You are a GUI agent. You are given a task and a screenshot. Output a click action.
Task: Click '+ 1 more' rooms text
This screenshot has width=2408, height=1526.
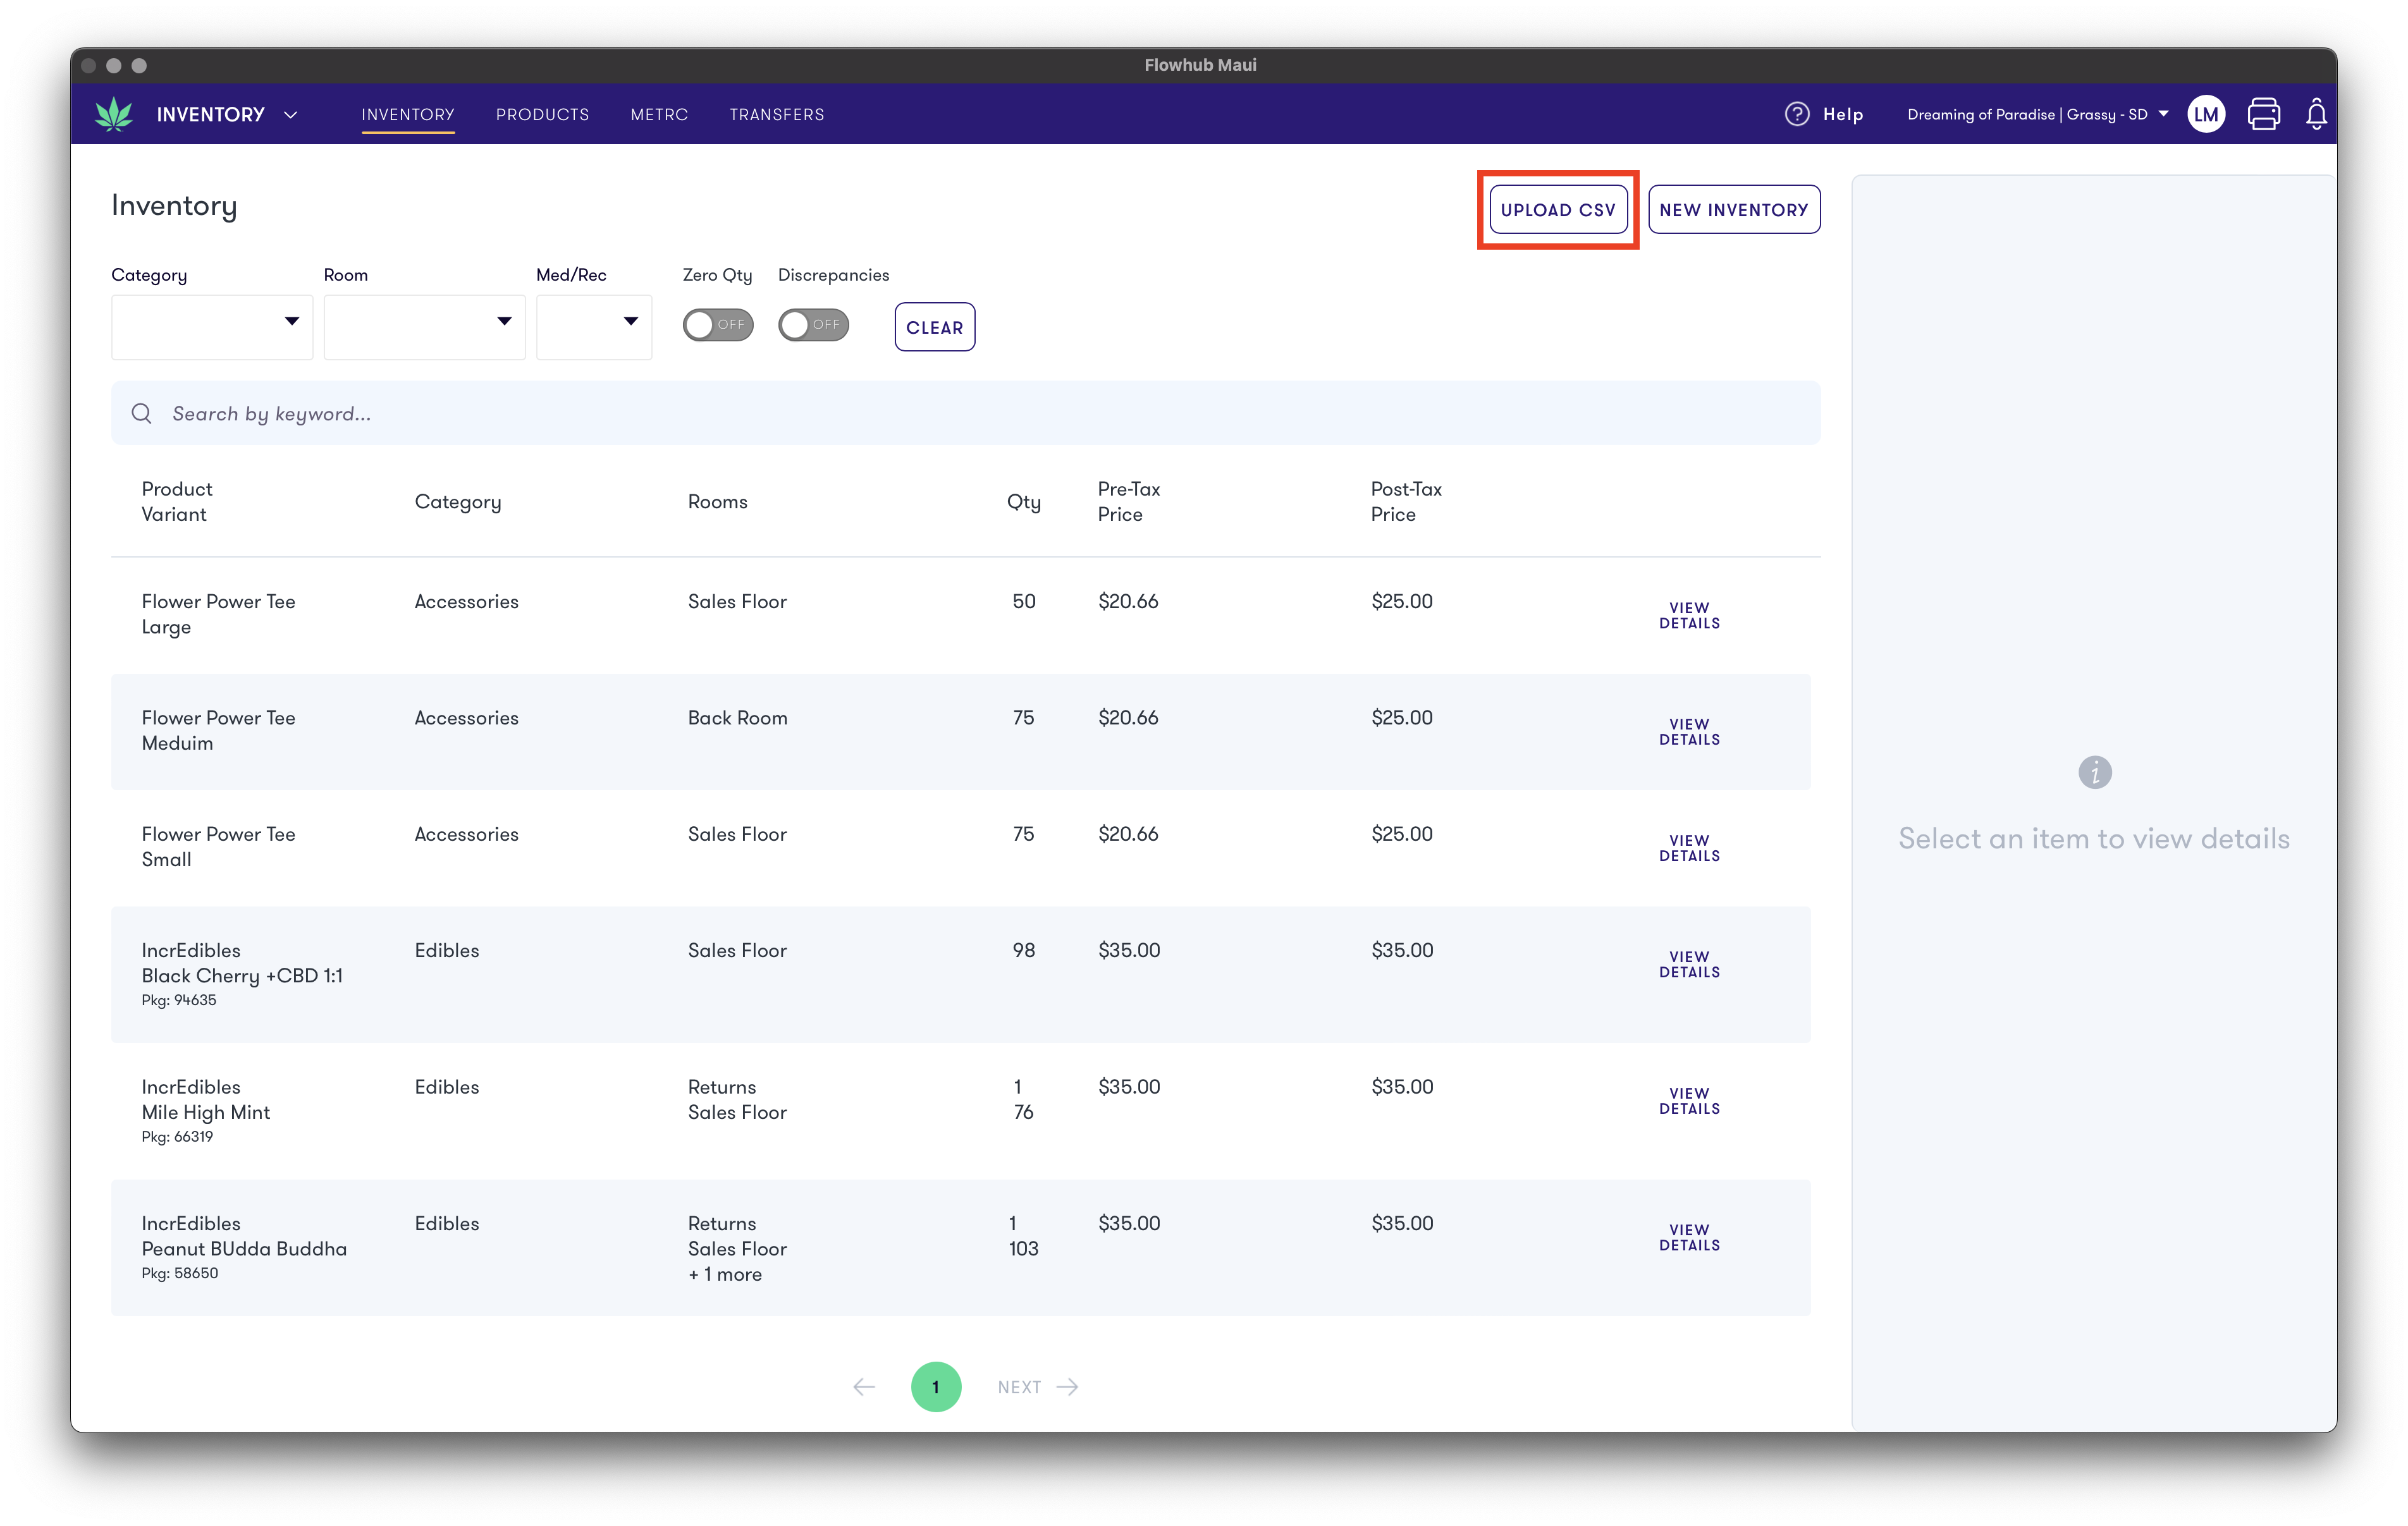pos(724,1274)
